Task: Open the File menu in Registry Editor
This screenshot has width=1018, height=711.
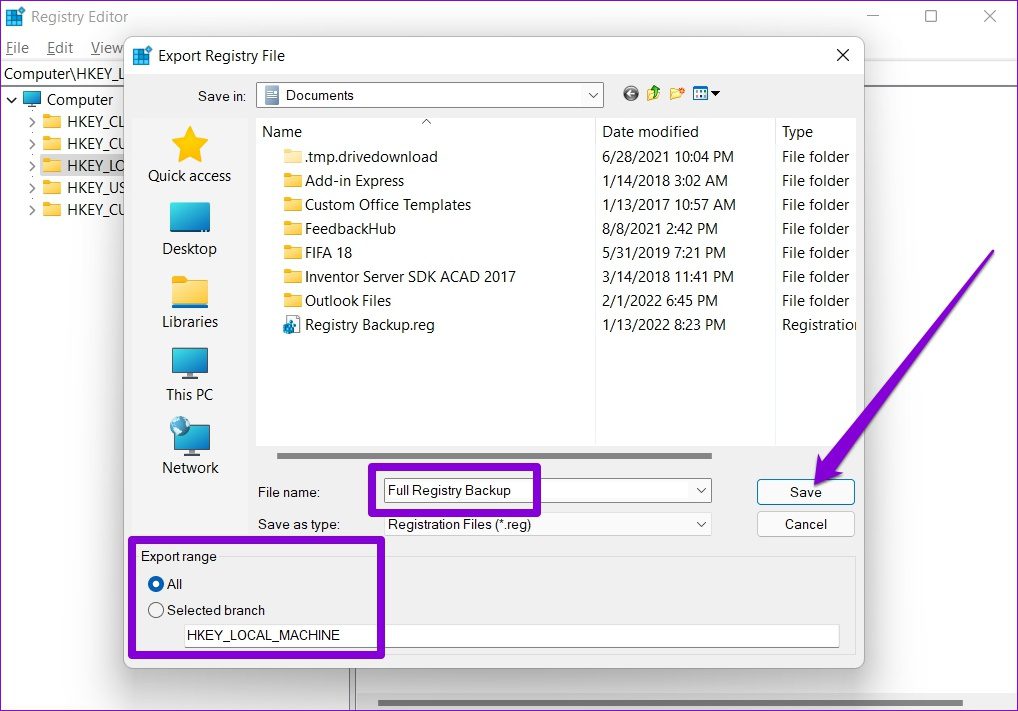Action: [17, 47]
